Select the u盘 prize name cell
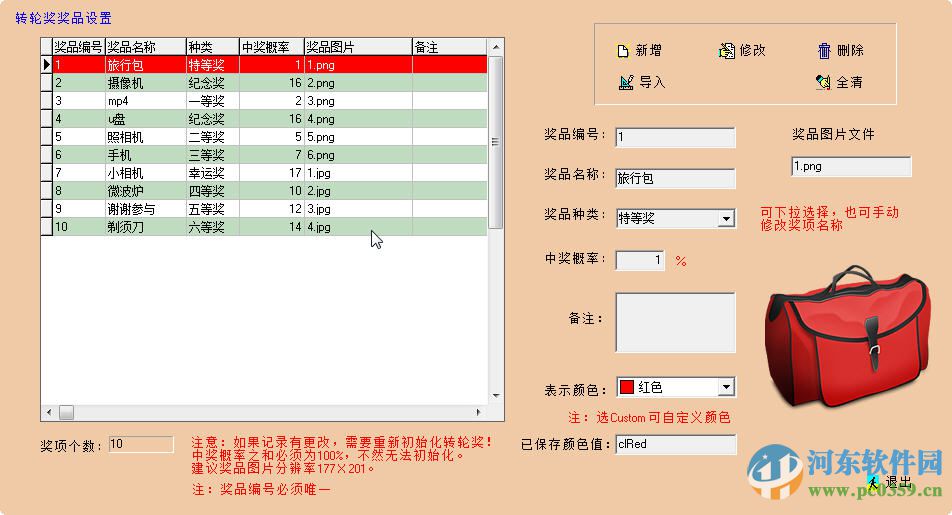This screenshot has width=952, height=515. tap(146, 119)
